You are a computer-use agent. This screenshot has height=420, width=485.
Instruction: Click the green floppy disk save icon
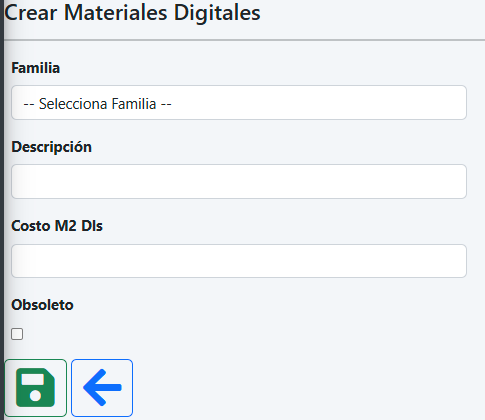[x=35, y=388]
